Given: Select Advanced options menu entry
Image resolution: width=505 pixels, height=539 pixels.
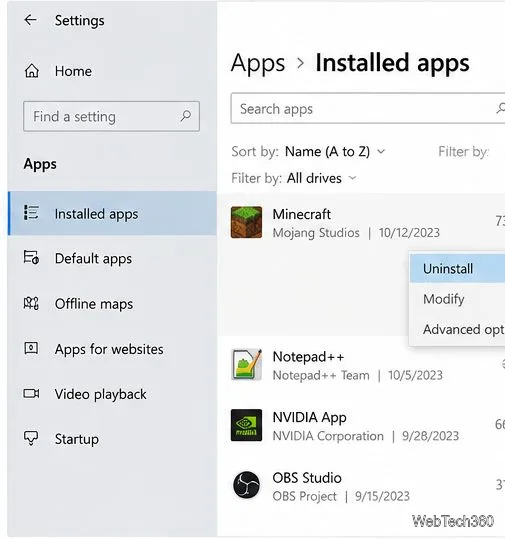Looking at the screenshot, I should (x=458, y=329).
